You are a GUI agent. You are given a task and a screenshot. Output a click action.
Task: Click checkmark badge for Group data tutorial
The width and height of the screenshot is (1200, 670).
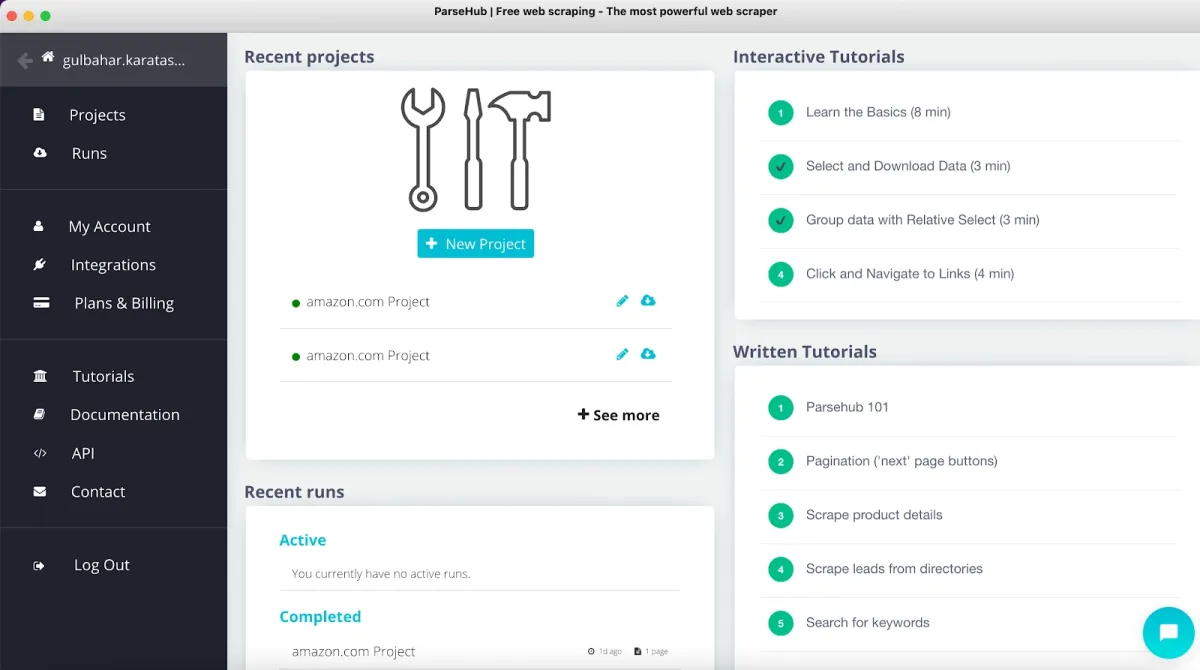781,221
